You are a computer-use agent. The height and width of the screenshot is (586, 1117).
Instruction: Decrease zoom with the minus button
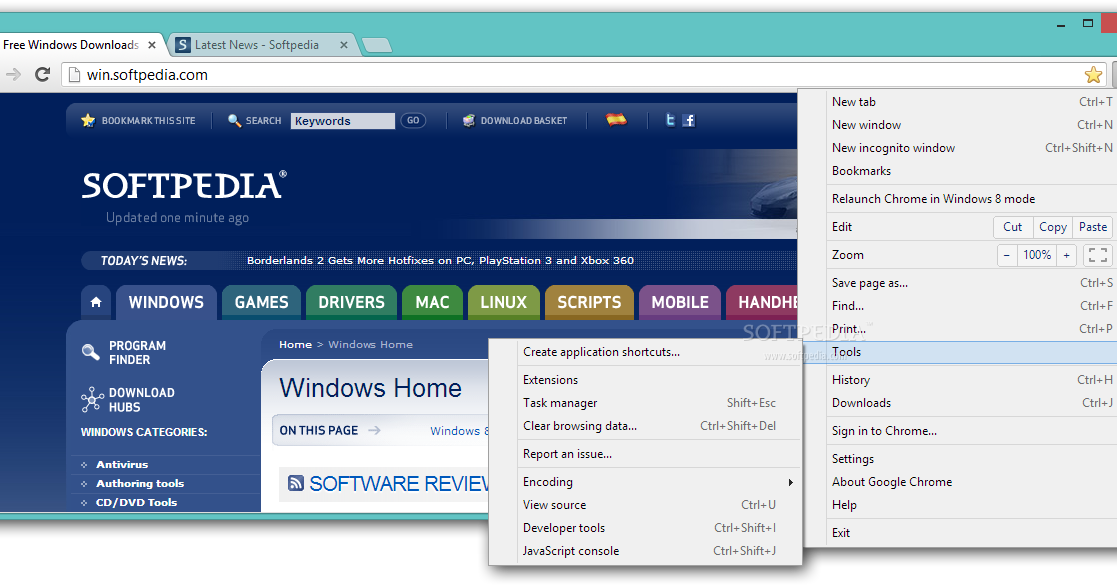click(x=1007, y=255)
